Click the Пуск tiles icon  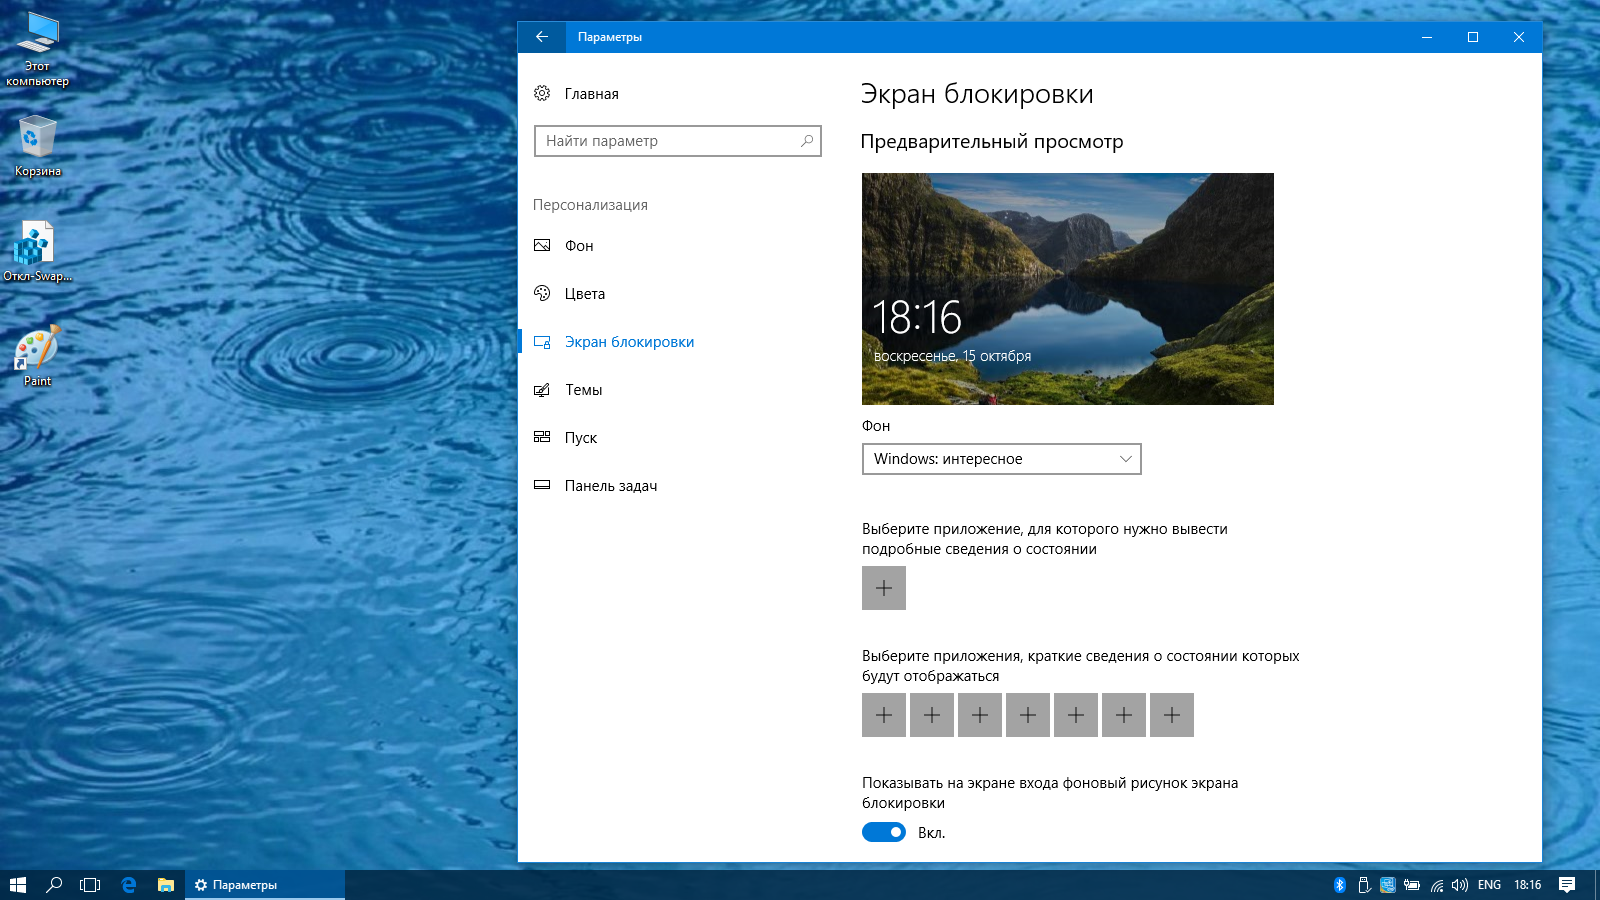[x=542, y=437]
